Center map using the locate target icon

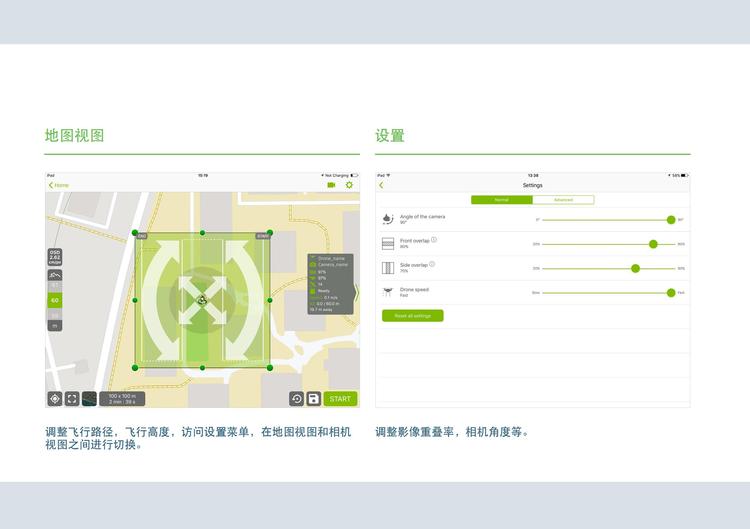pyautogui.click(x=55, y=398)
